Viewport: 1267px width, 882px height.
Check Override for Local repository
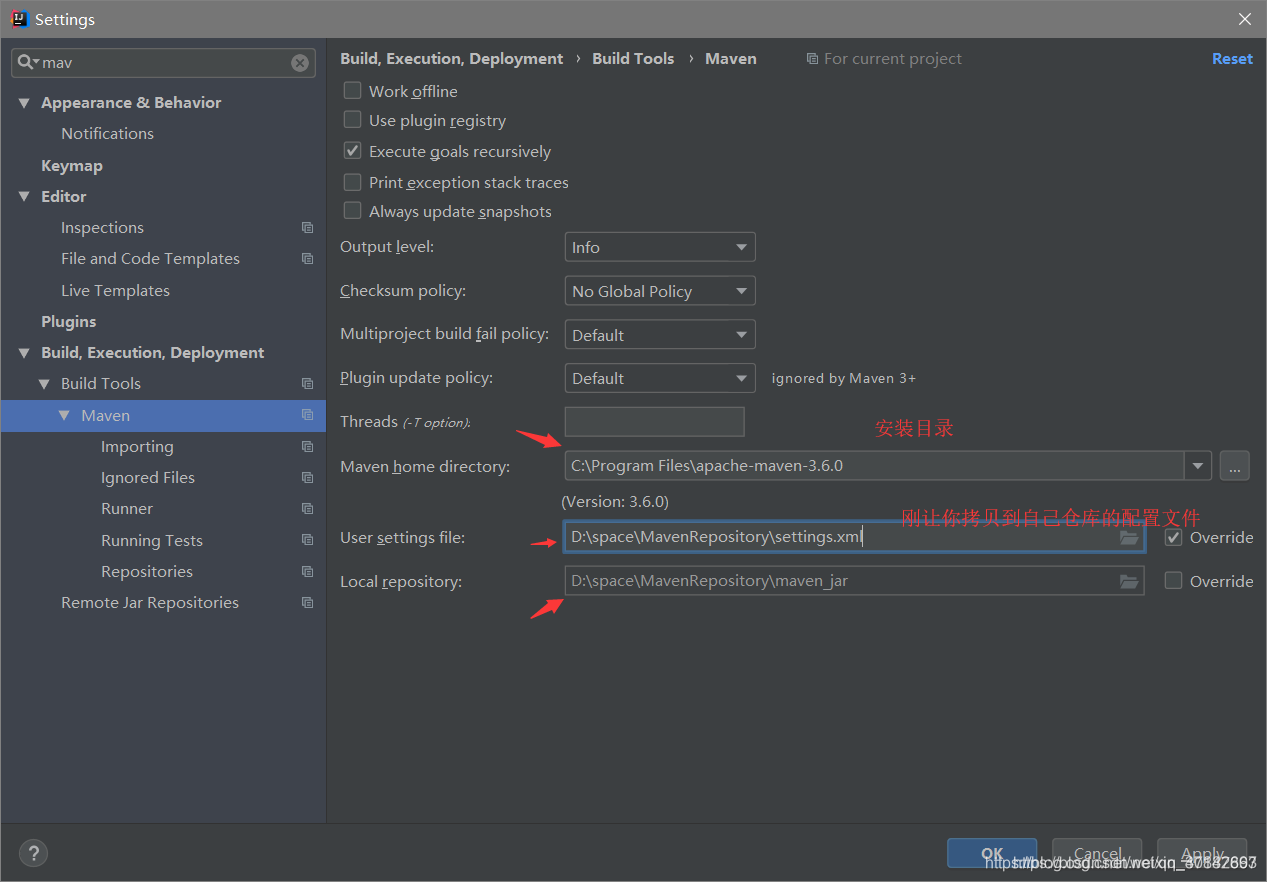(1173, 581)
